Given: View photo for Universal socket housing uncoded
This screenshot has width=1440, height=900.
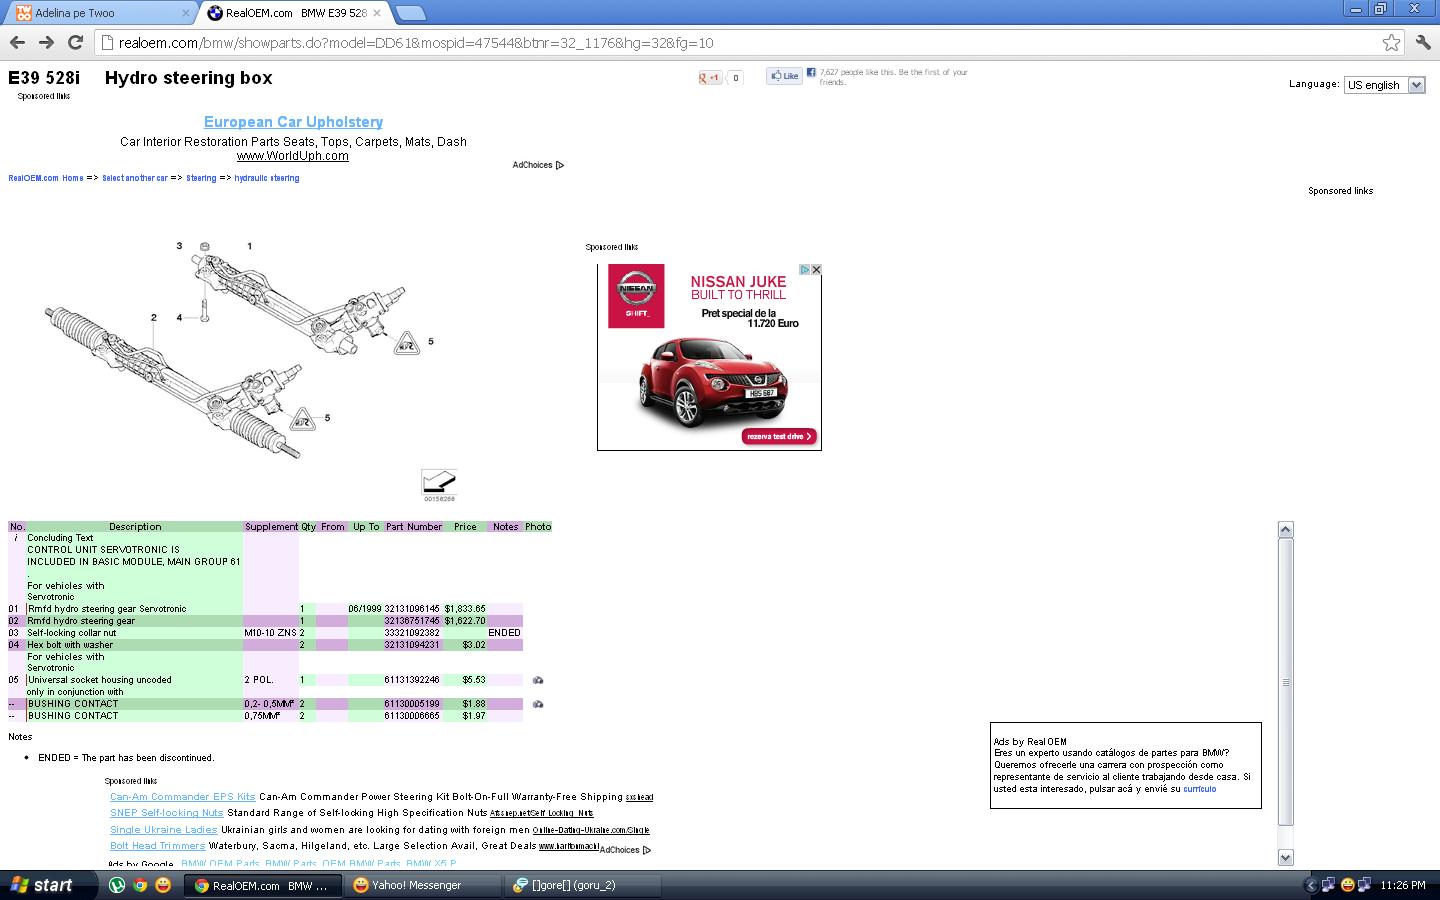Looking at the screenshot, I should tap(538, 680).
